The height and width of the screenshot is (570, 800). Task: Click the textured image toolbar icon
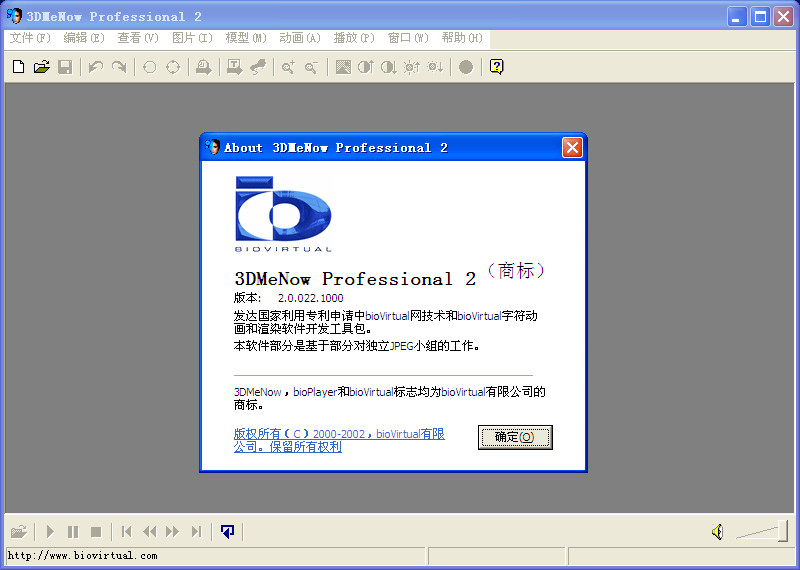(343, 67)
